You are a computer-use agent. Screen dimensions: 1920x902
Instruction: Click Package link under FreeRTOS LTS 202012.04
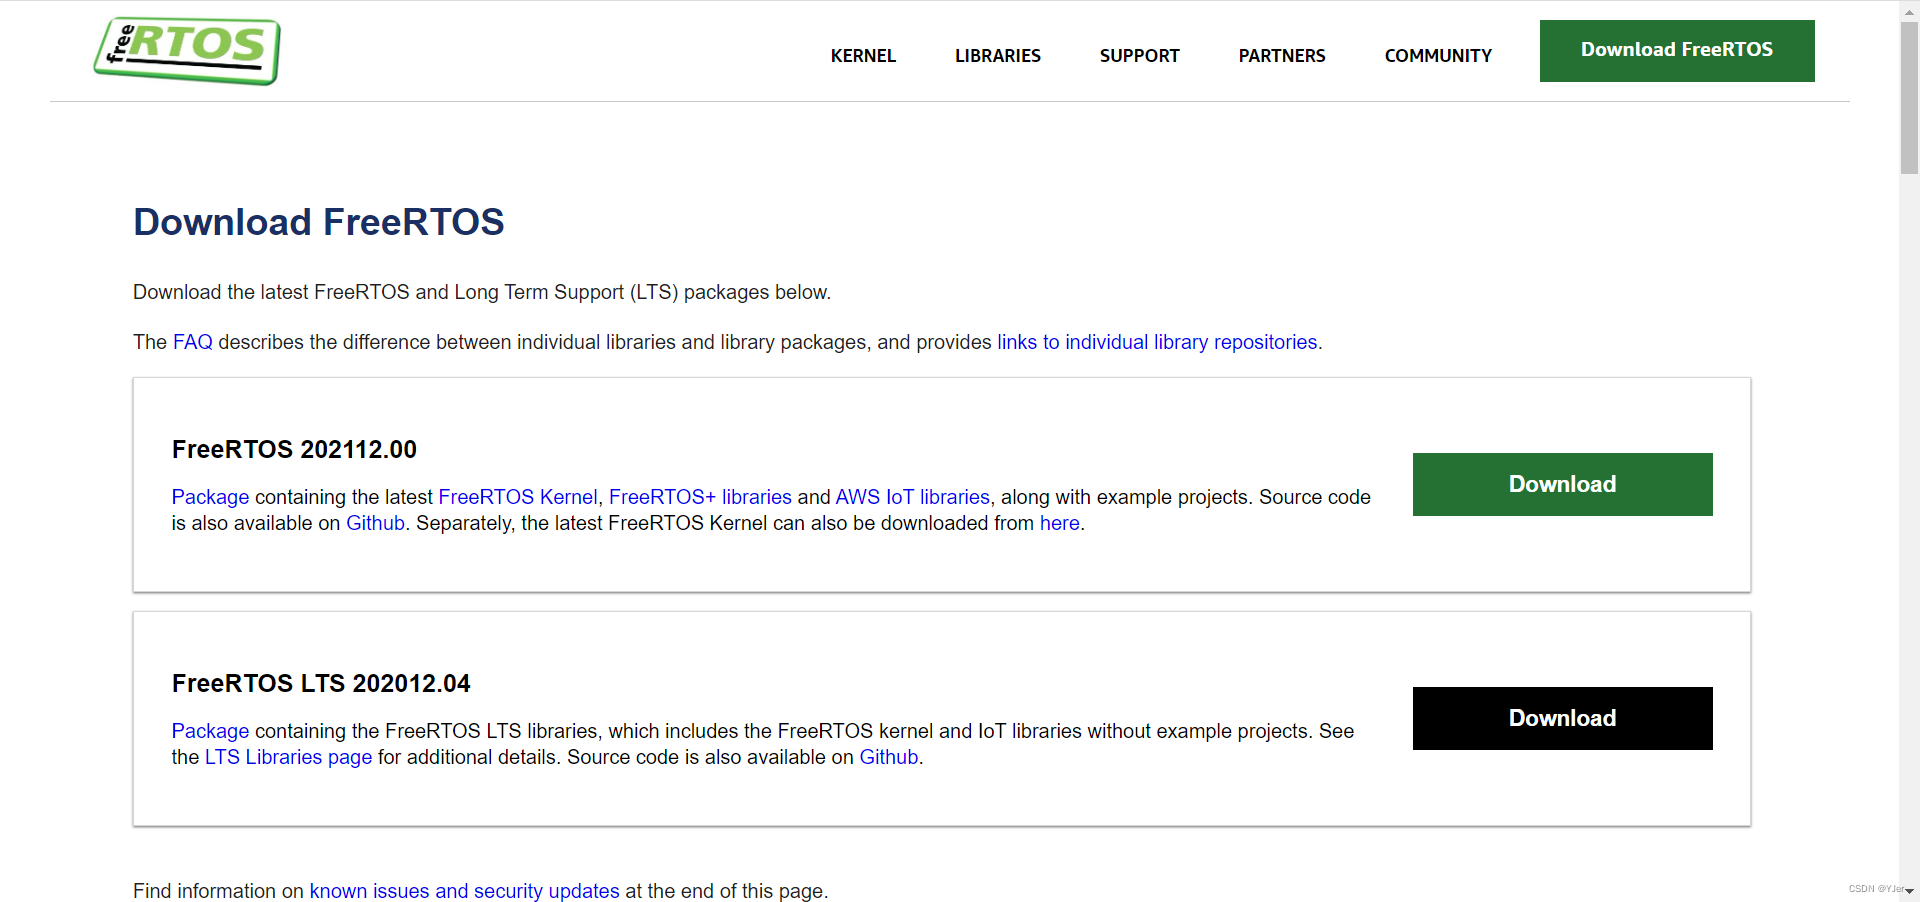coord(210,731)
